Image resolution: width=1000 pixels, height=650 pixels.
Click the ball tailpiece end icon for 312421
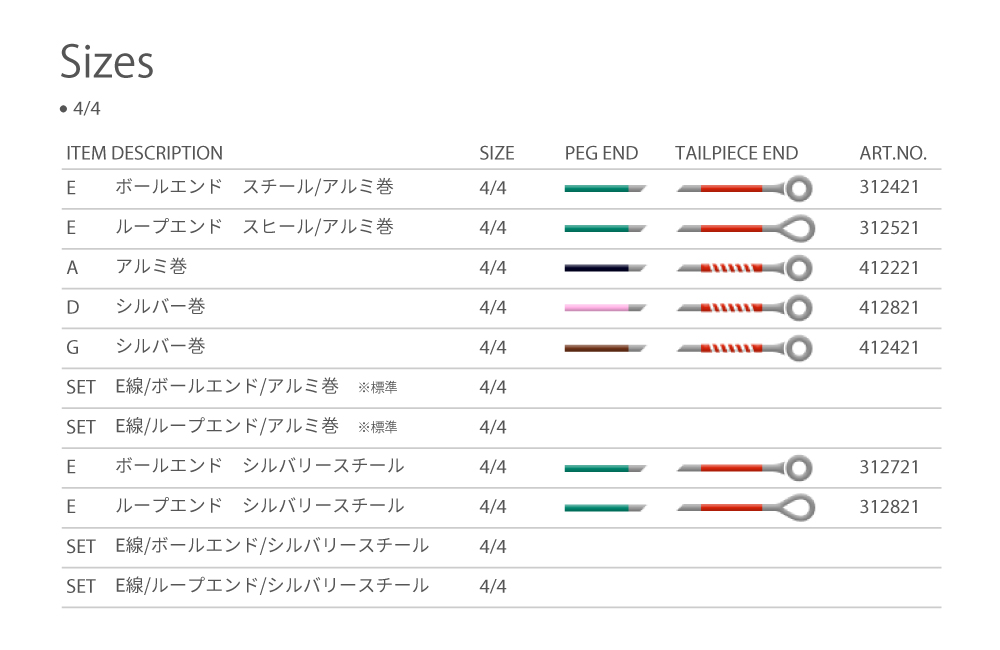click(745, 188)
